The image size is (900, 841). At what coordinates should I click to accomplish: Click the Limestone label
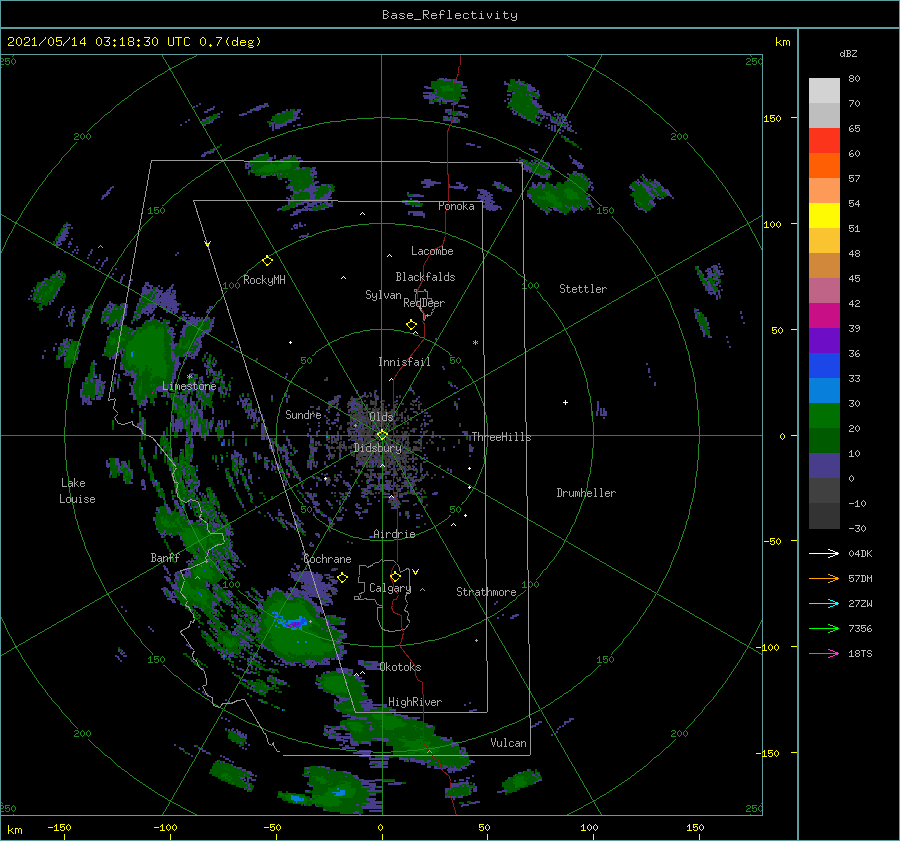click(189, 386)
